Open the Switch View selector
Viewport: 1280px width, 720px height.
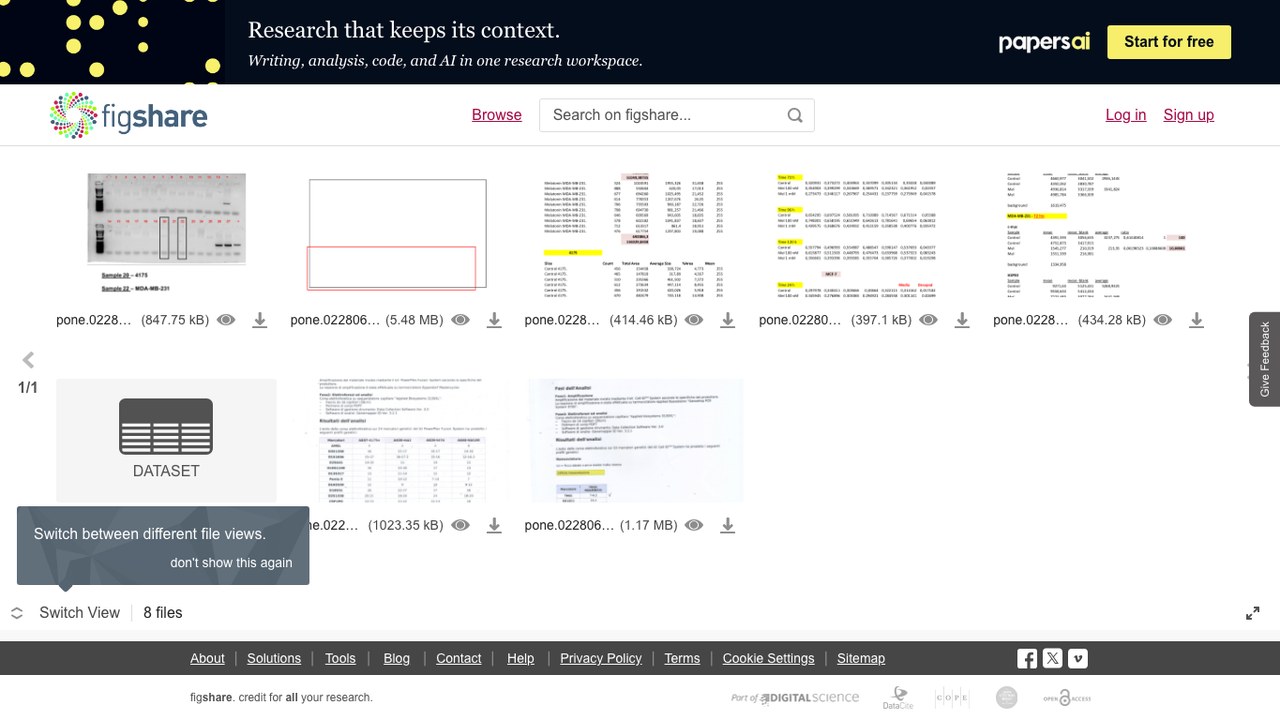click(x=66, y=613)
